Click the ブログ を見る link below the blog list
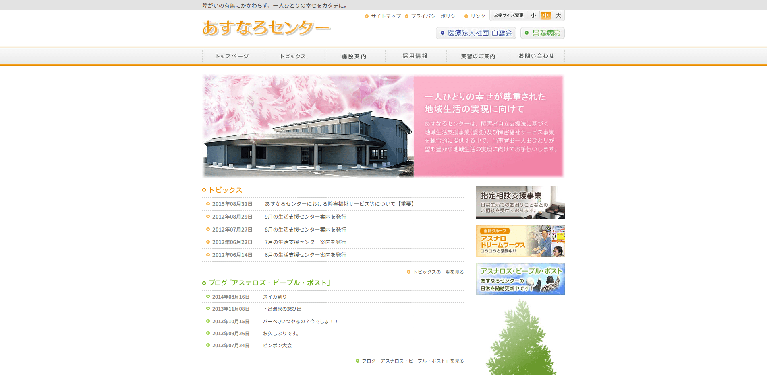The width and height of the screenshot is (767, 375). point(413,361)
